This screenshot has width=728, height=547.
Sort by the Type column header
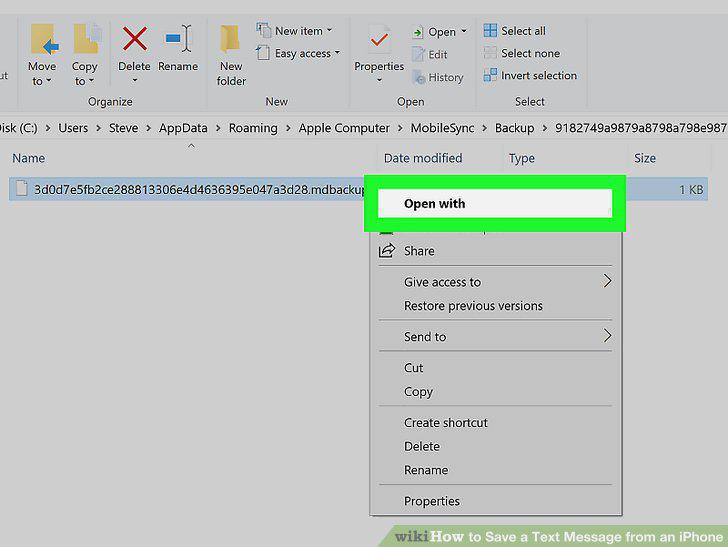point(521,158)
